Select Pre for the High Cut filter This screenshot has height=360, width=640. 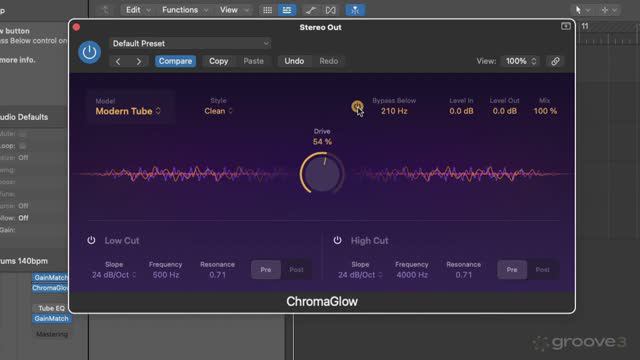pos(512,270)
